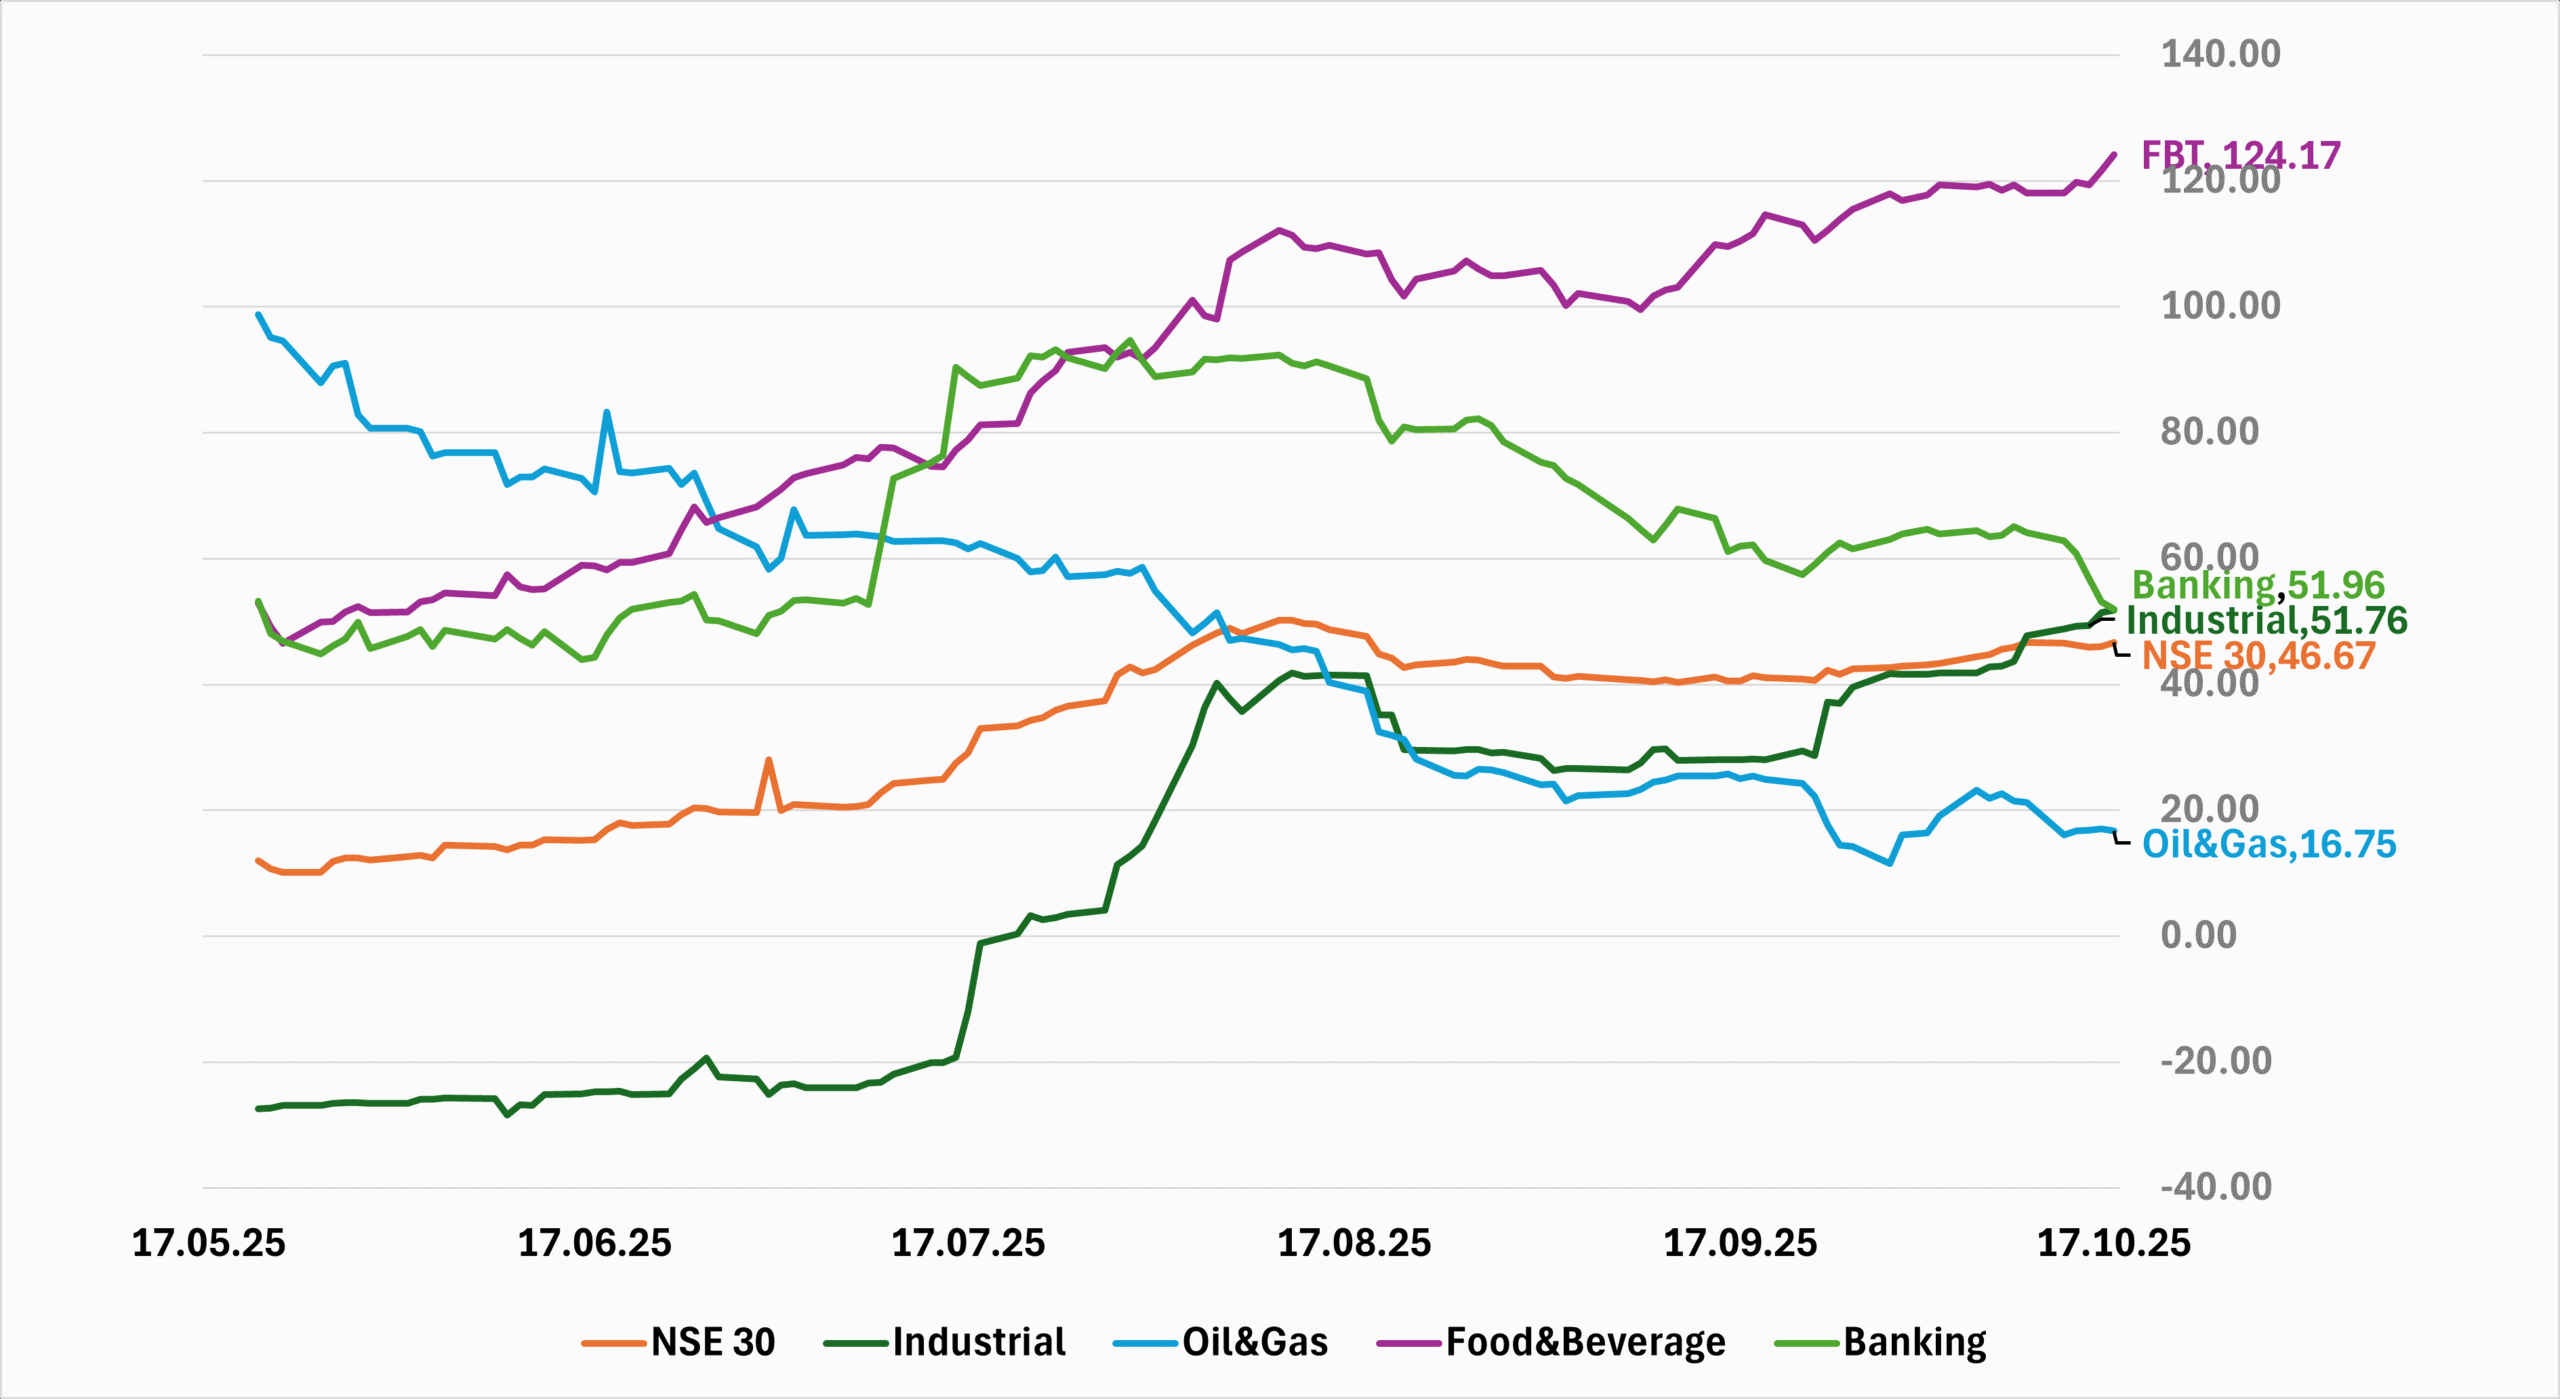This screenshot has height=1399, width=2560.
Task: Click the Banking legend label
Action: coord(1914,1342)
